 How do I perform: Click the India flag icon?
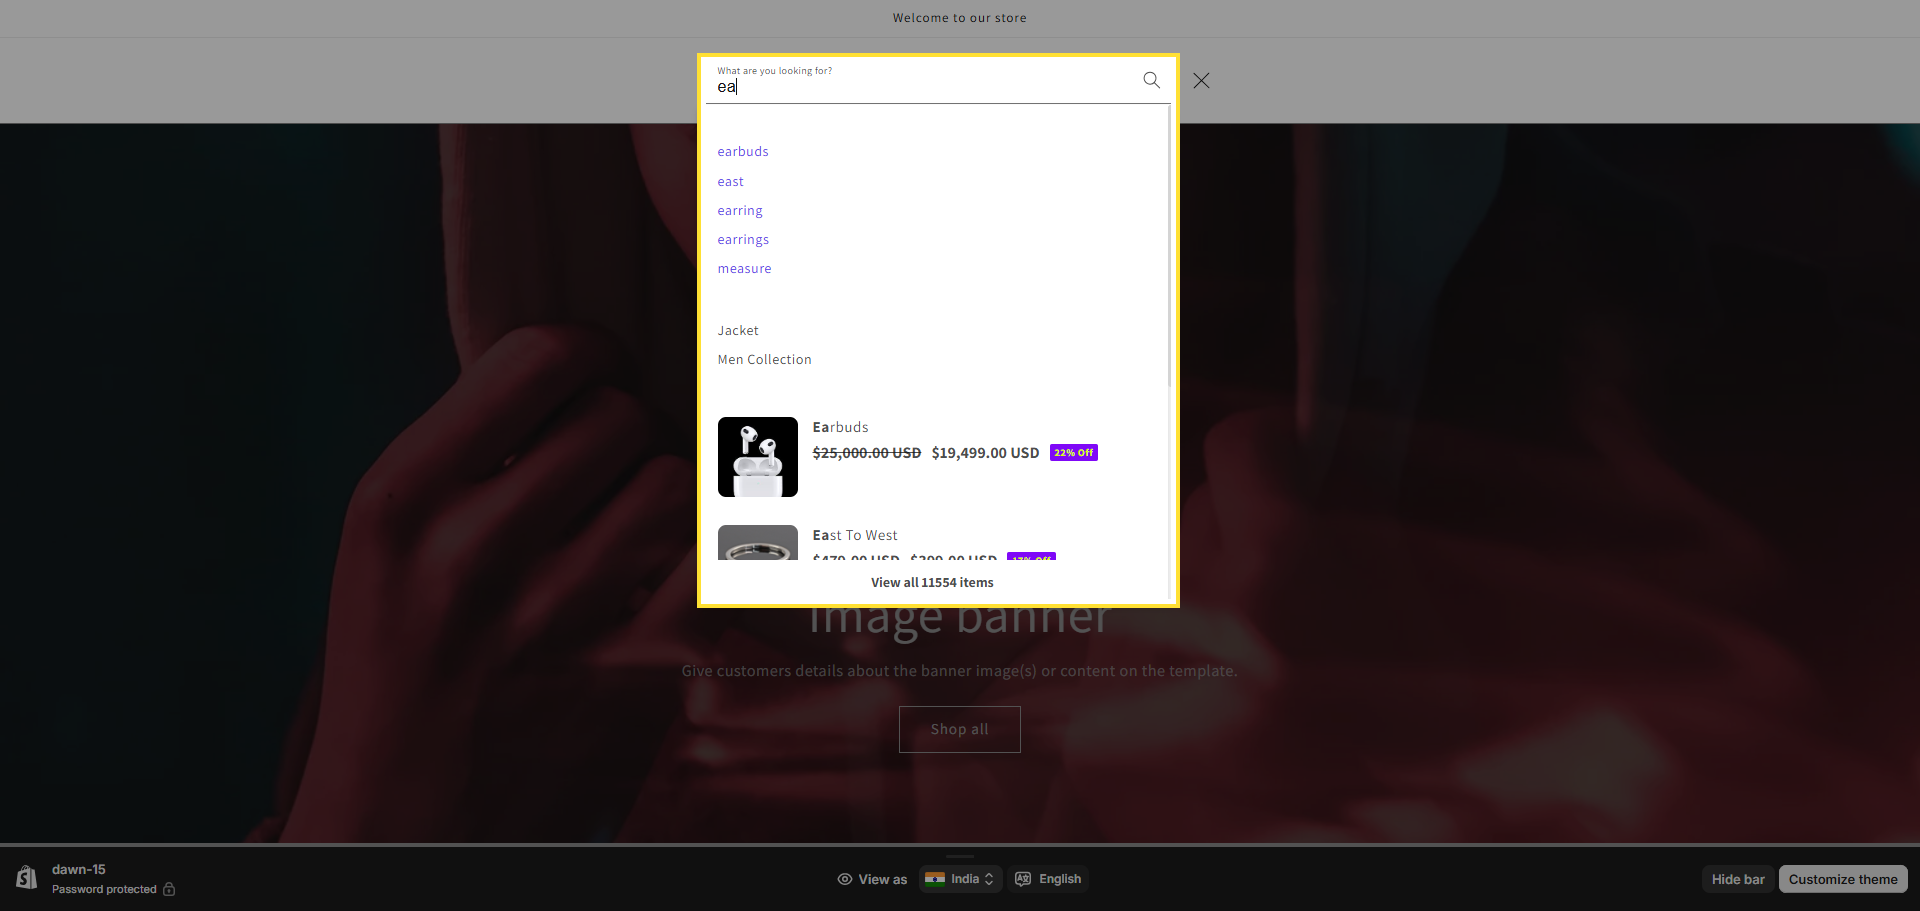click(935, 879)
